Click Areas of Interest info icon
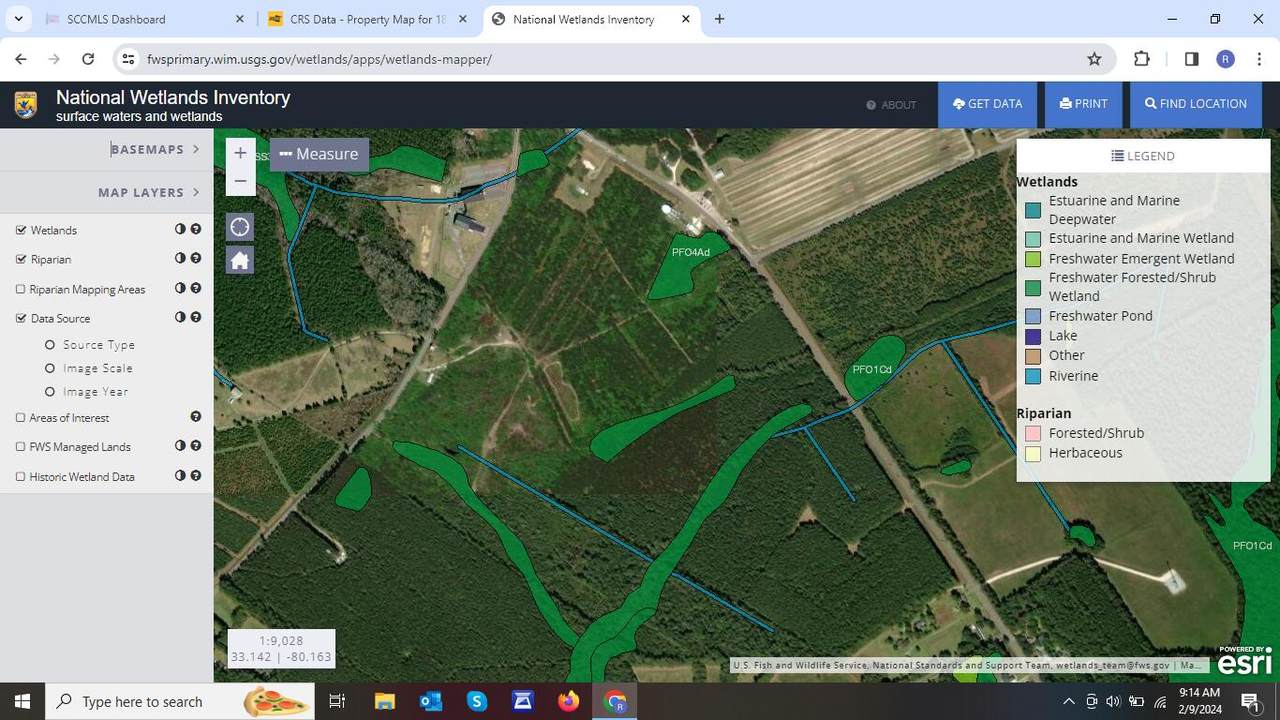Image resolution: width=1280 pixels, height=720 pixels. point(196,417)
